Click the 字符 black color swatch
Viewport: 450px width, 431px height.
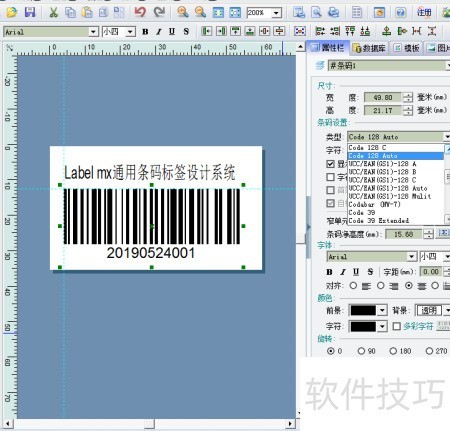pos(363,326)
